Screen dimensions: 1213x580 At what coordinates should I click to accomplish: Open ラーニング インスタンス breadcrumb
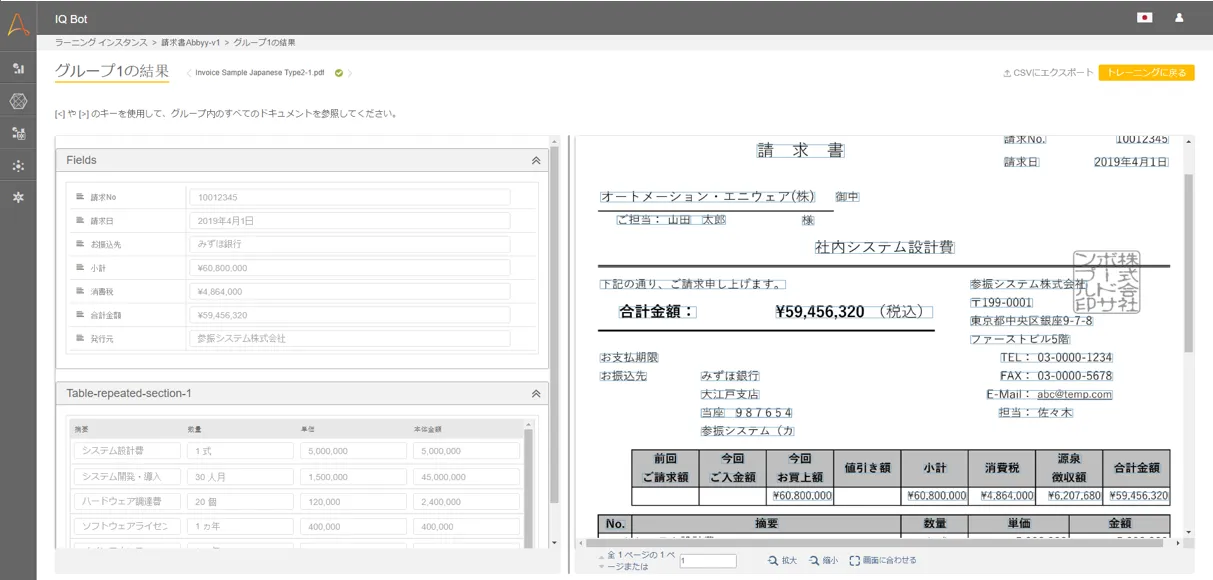click(101, 43)
